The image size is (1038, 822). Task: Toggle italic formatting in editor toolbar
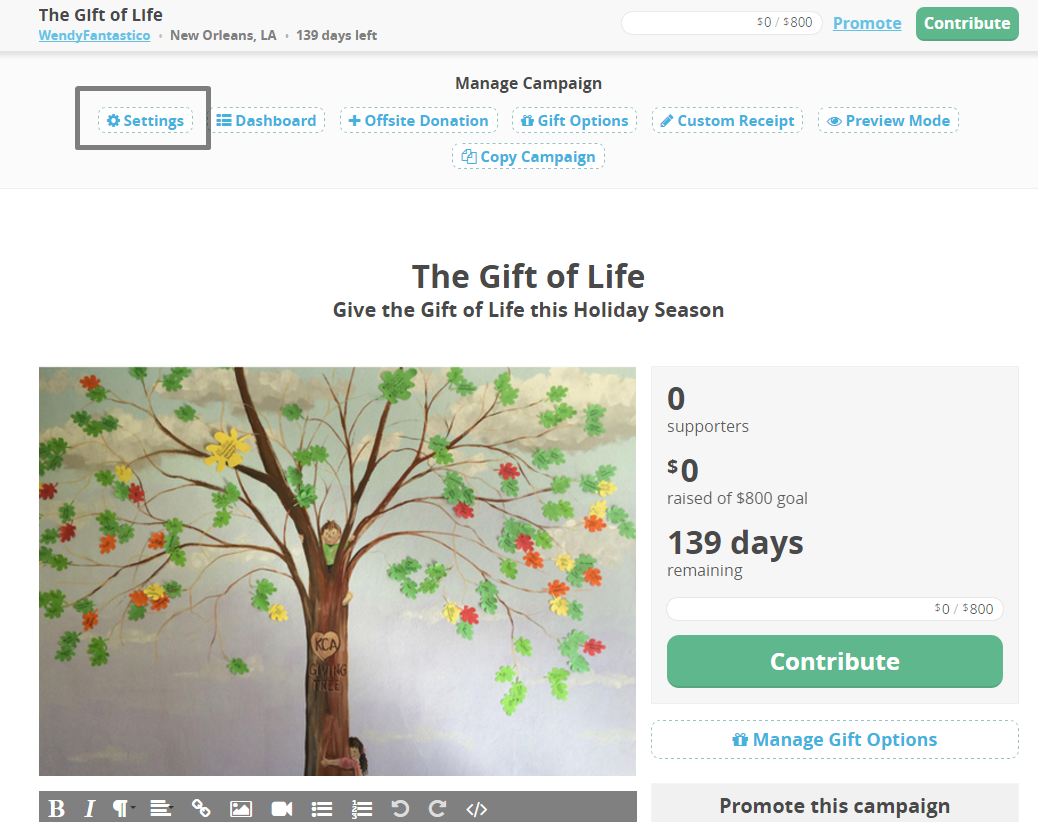click(x=89, y=808)
